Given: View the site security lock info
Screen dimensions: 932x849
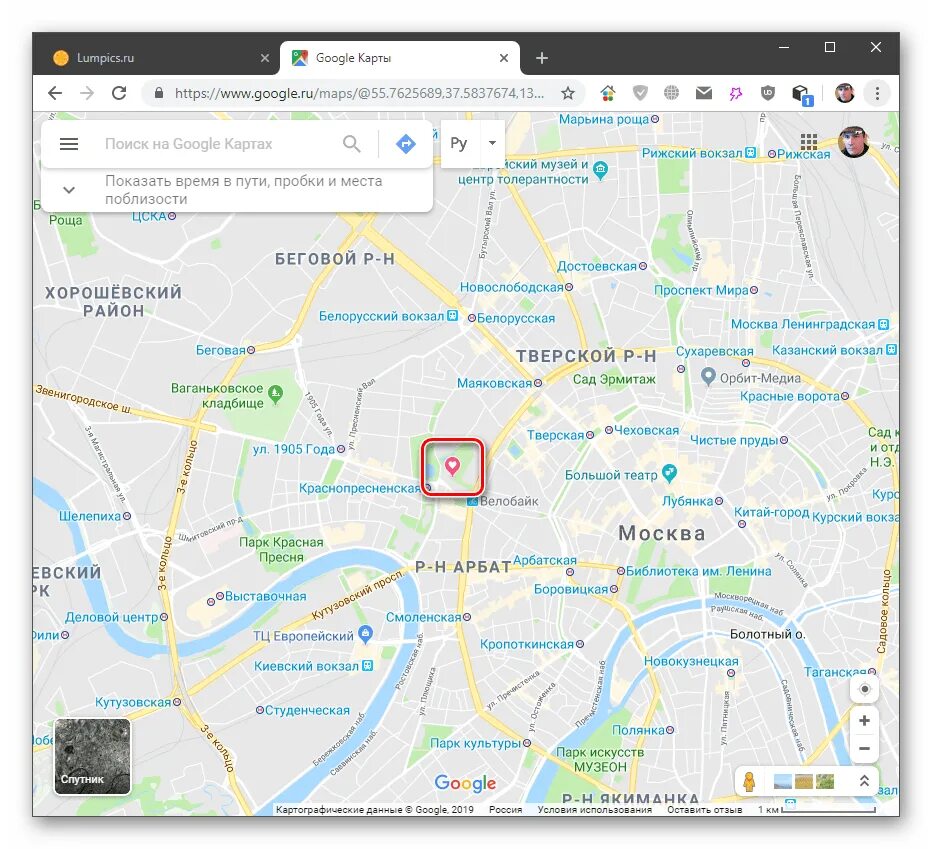Looking at the screenshot, I should pos(158,93).
